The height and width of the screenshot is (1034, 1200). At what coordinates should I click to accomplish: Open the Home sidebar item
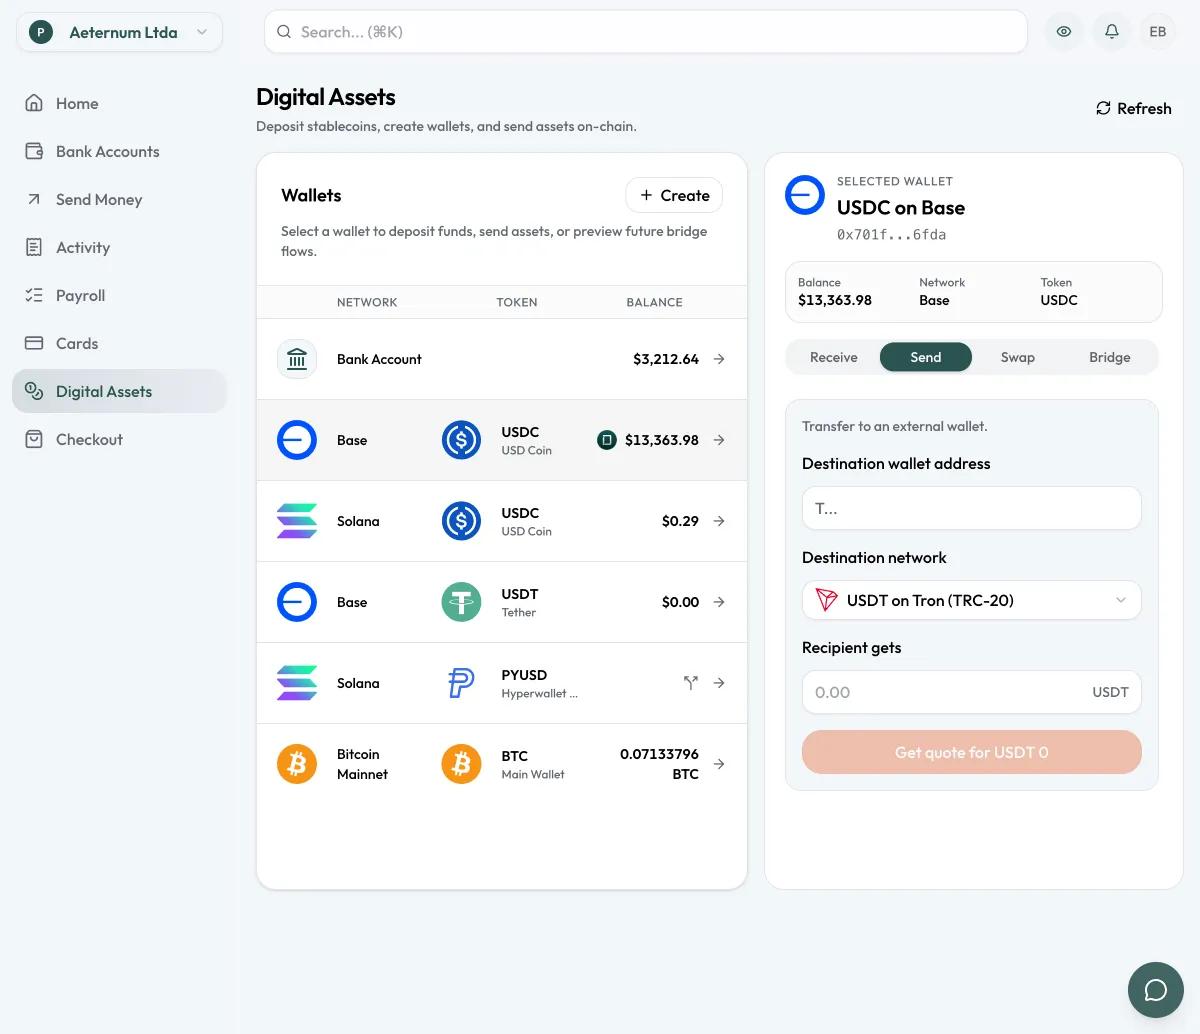(x=120, y=103)
